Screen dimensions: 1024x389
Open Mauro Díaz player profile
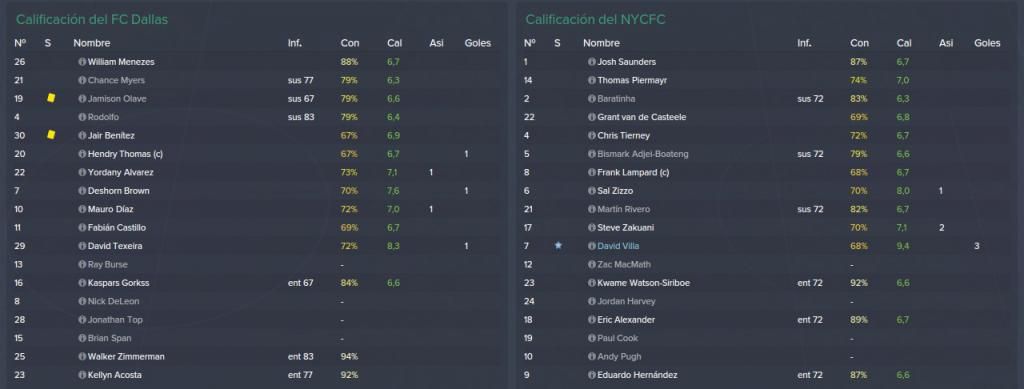point(110,210)
